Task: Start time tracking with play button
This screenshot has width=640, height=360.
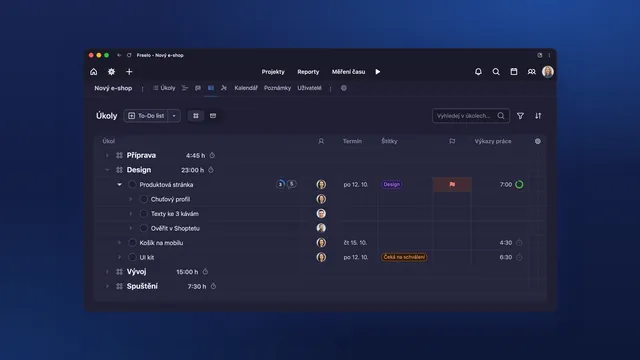Action: [x=378, y=72]
